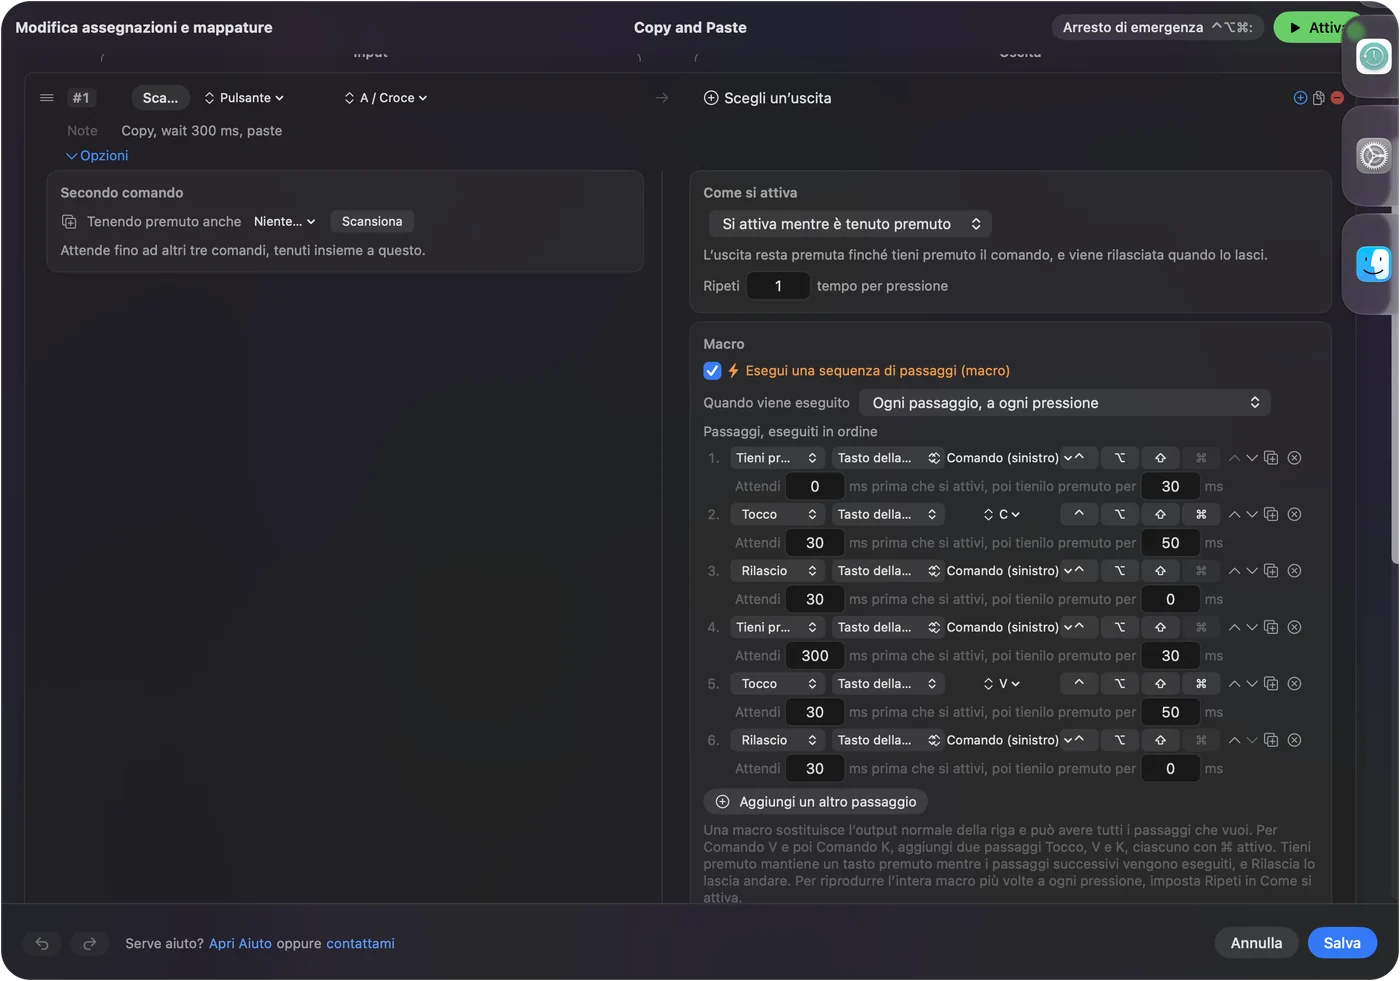Viewport: 1400px width, 981px height.
Task: Open the C key dropdown in step 2
Action: (x=1002, y=514)
